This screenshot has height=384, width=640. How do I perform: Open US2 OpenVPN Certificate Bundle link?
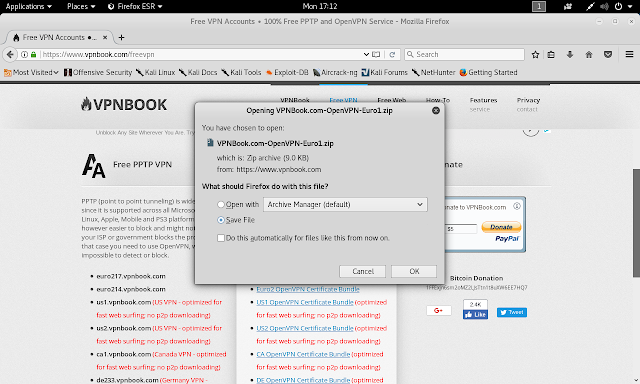click(x=304, y=329)
